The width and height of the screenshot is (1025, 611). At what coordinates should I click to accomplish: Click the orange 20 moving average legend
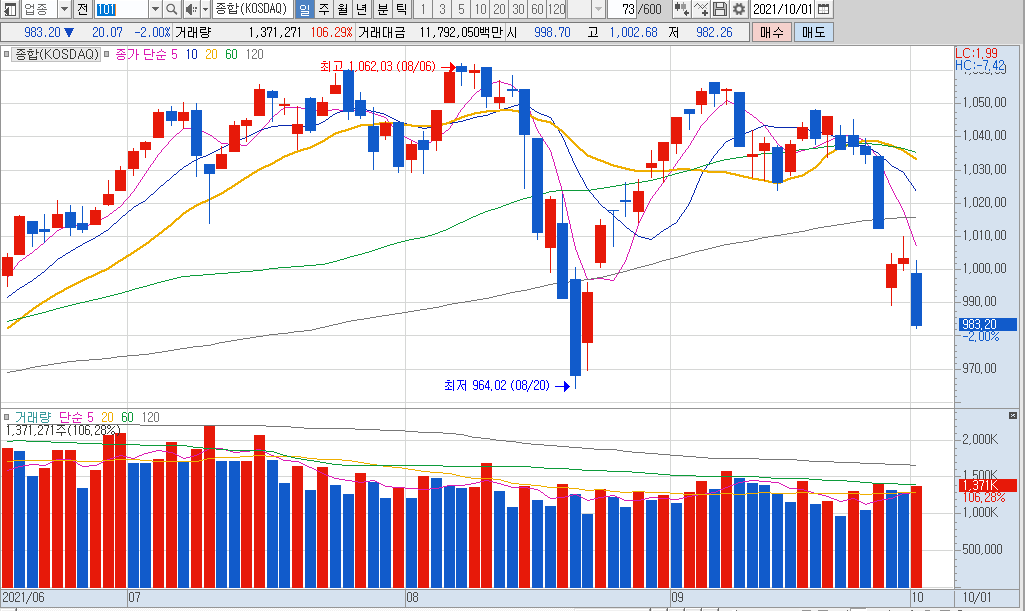pyautogui.click(x=211, y=54)
